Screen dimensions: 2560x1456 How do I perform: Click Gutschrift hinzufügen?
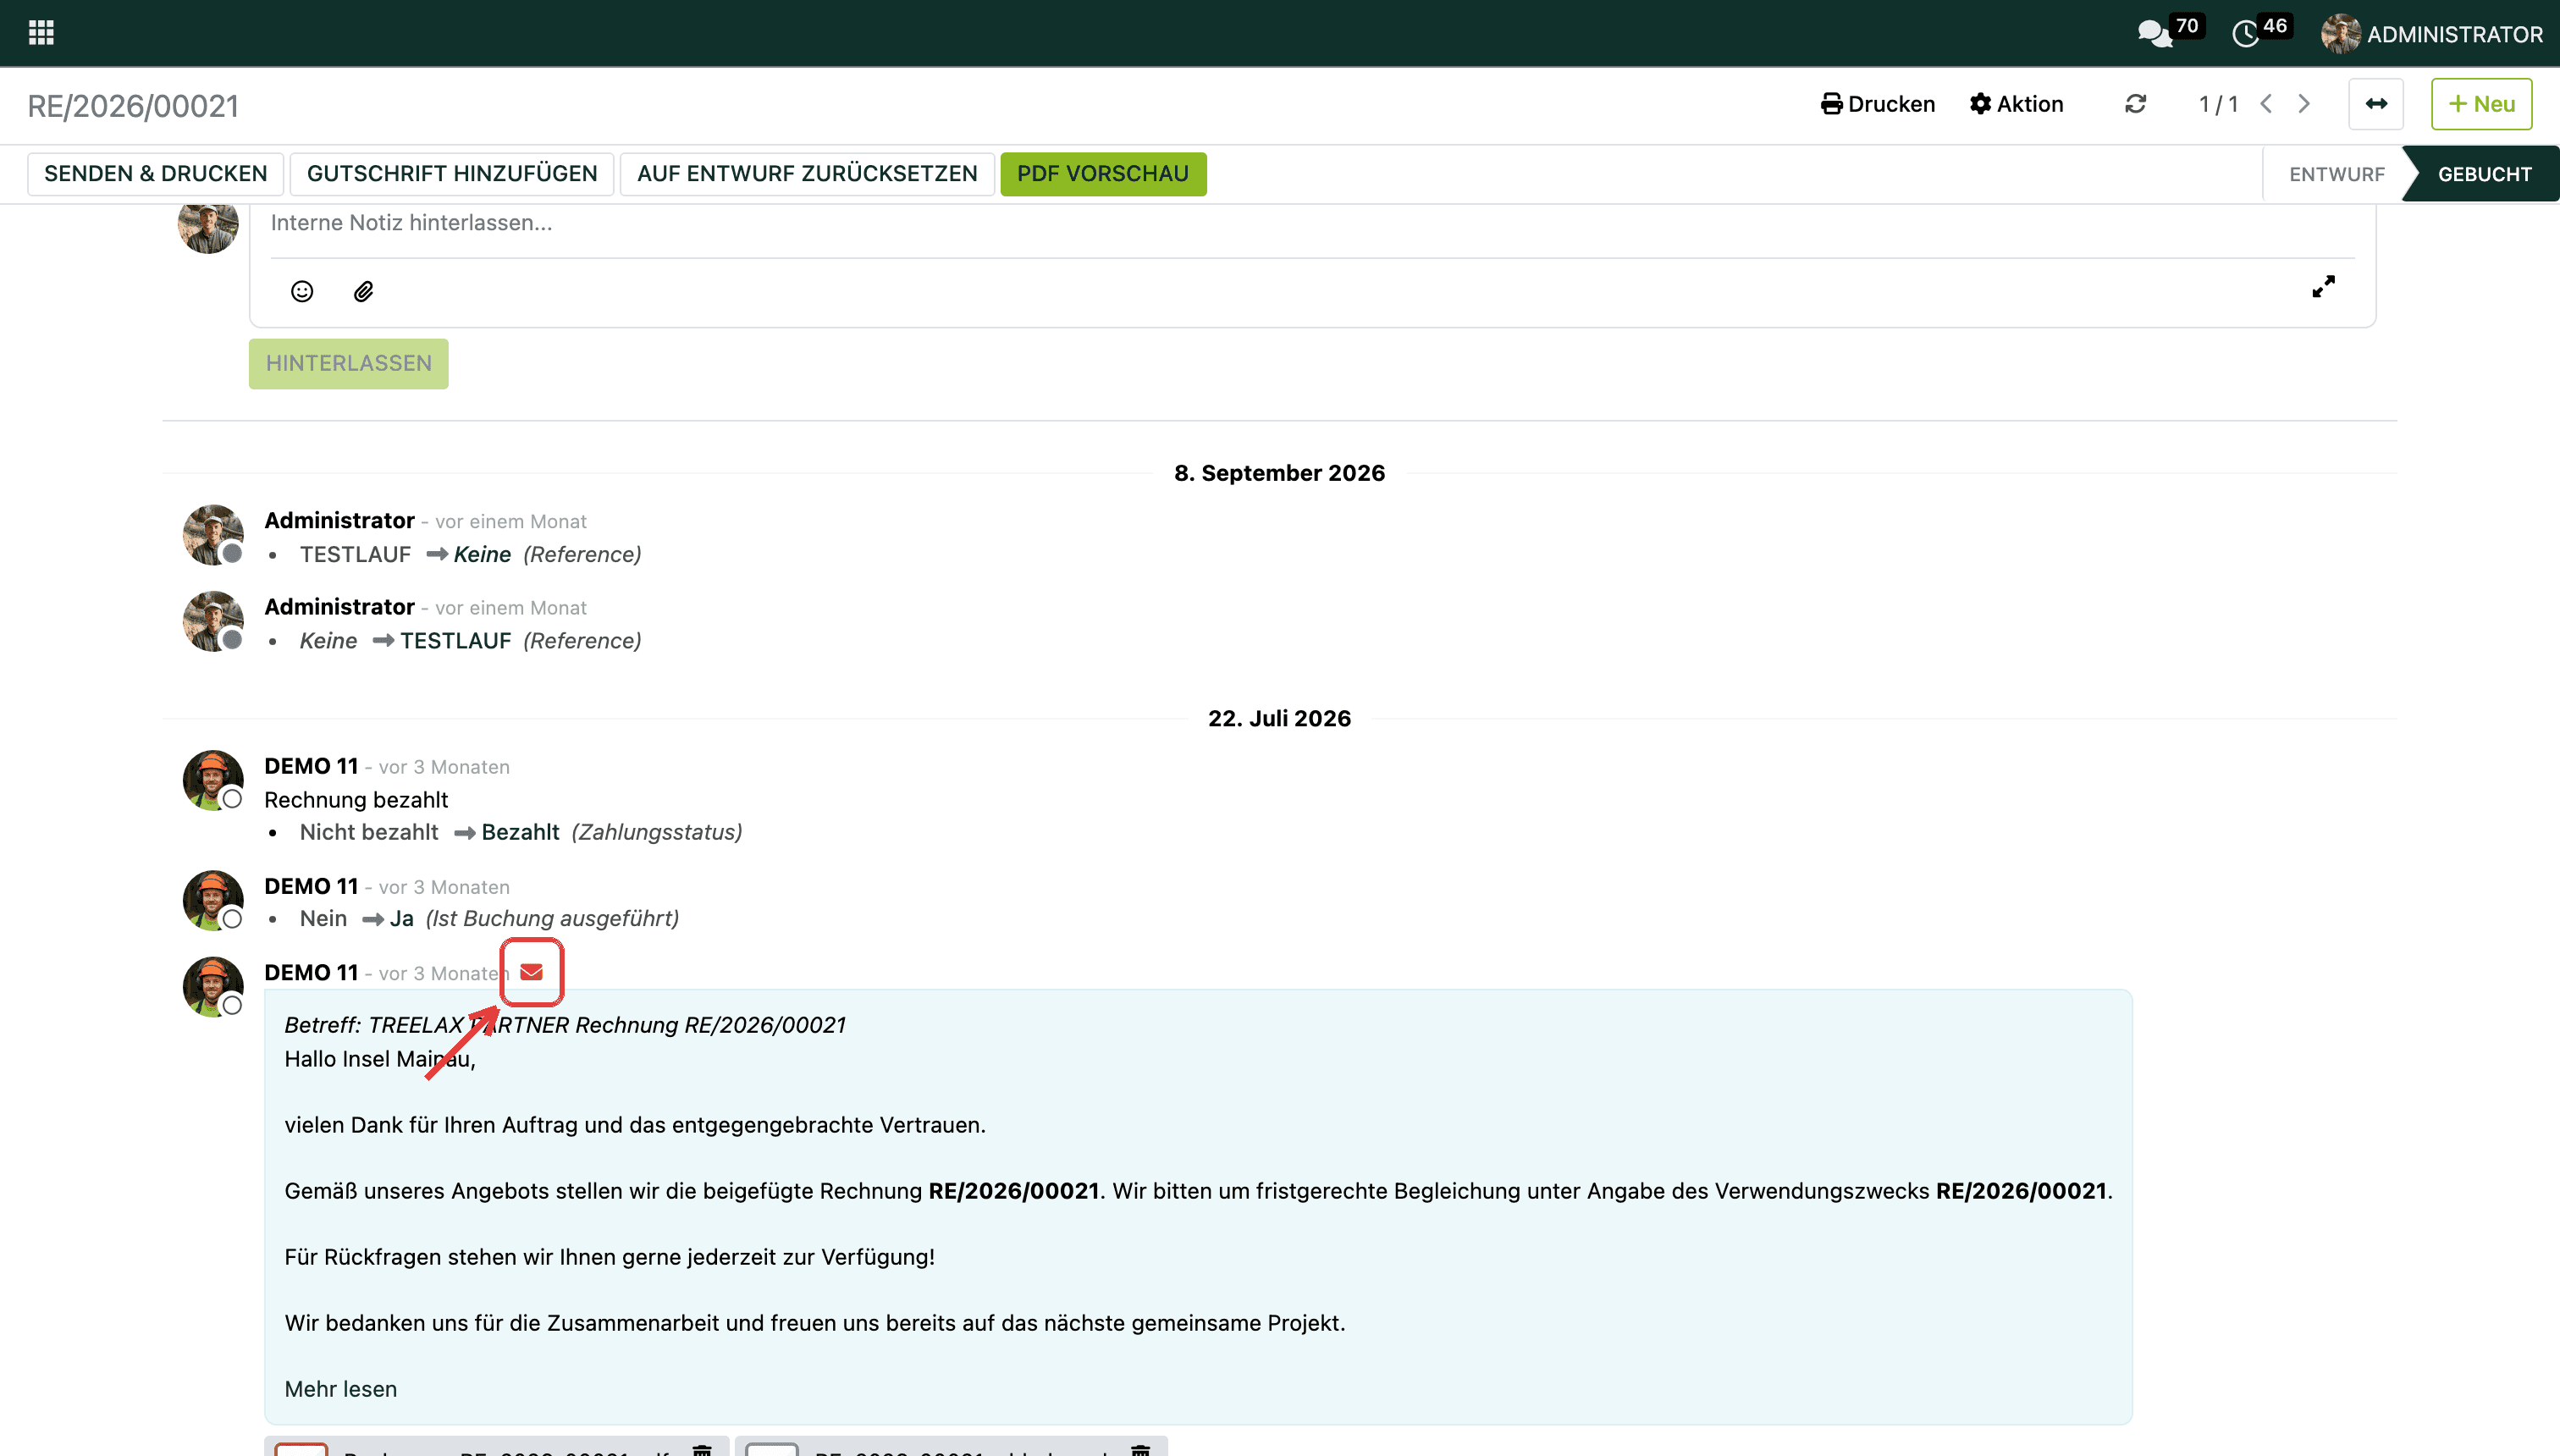[x=452, y=174]
